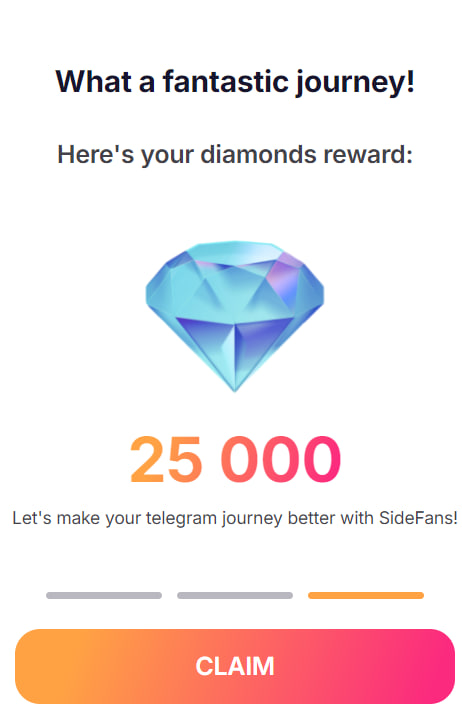
Task: Click the word 'fantastic' in the heading
Action: [x=225, y=82]
